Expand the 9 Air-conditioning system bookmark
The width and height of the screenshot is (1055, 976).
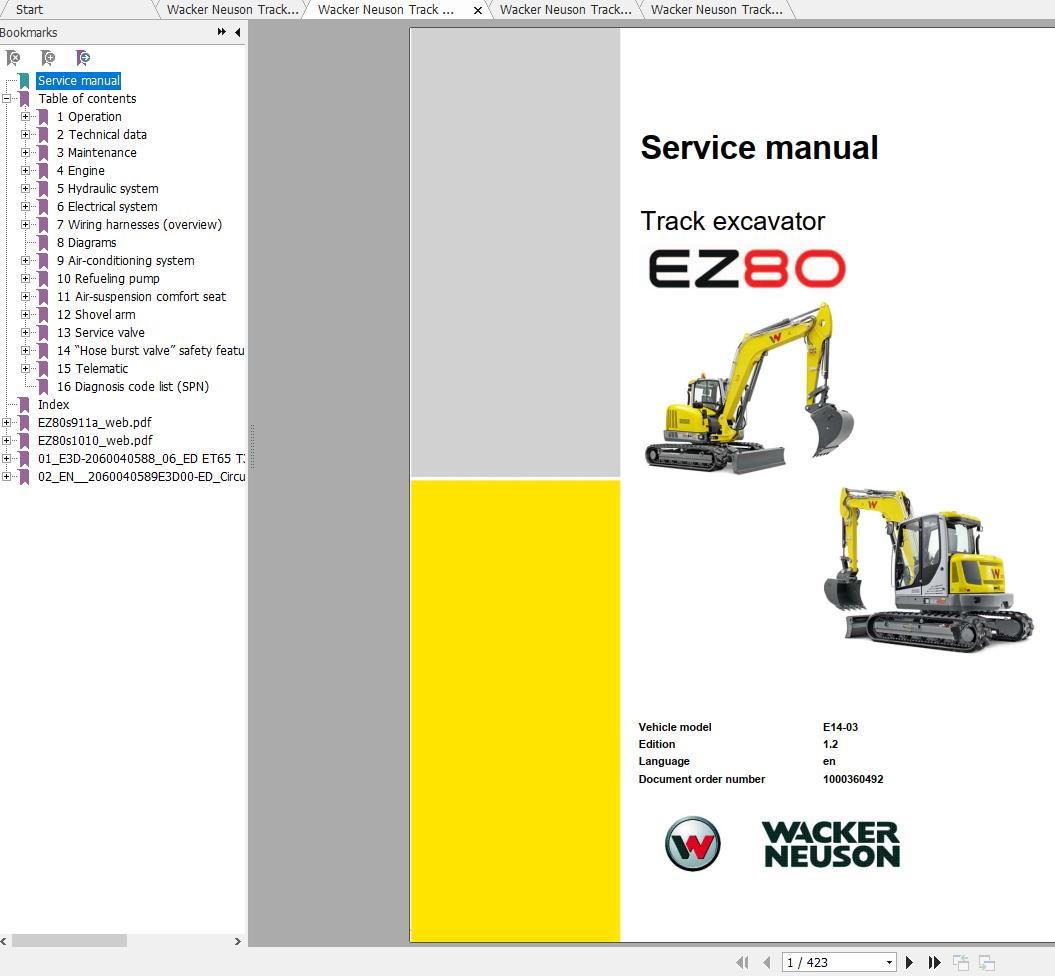tap(26, 261)
